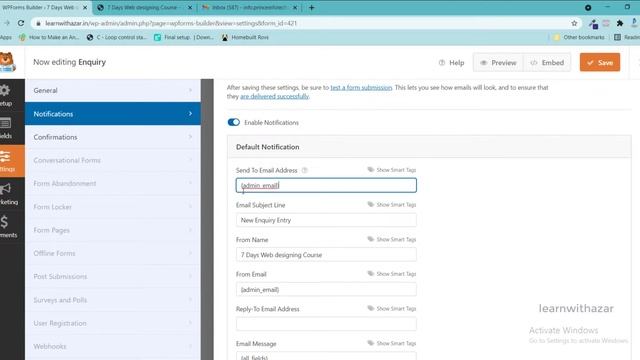This screenshot has width=640, height=360.
Task: Expand Conversational Forms settings
Action: click(113, 160)
